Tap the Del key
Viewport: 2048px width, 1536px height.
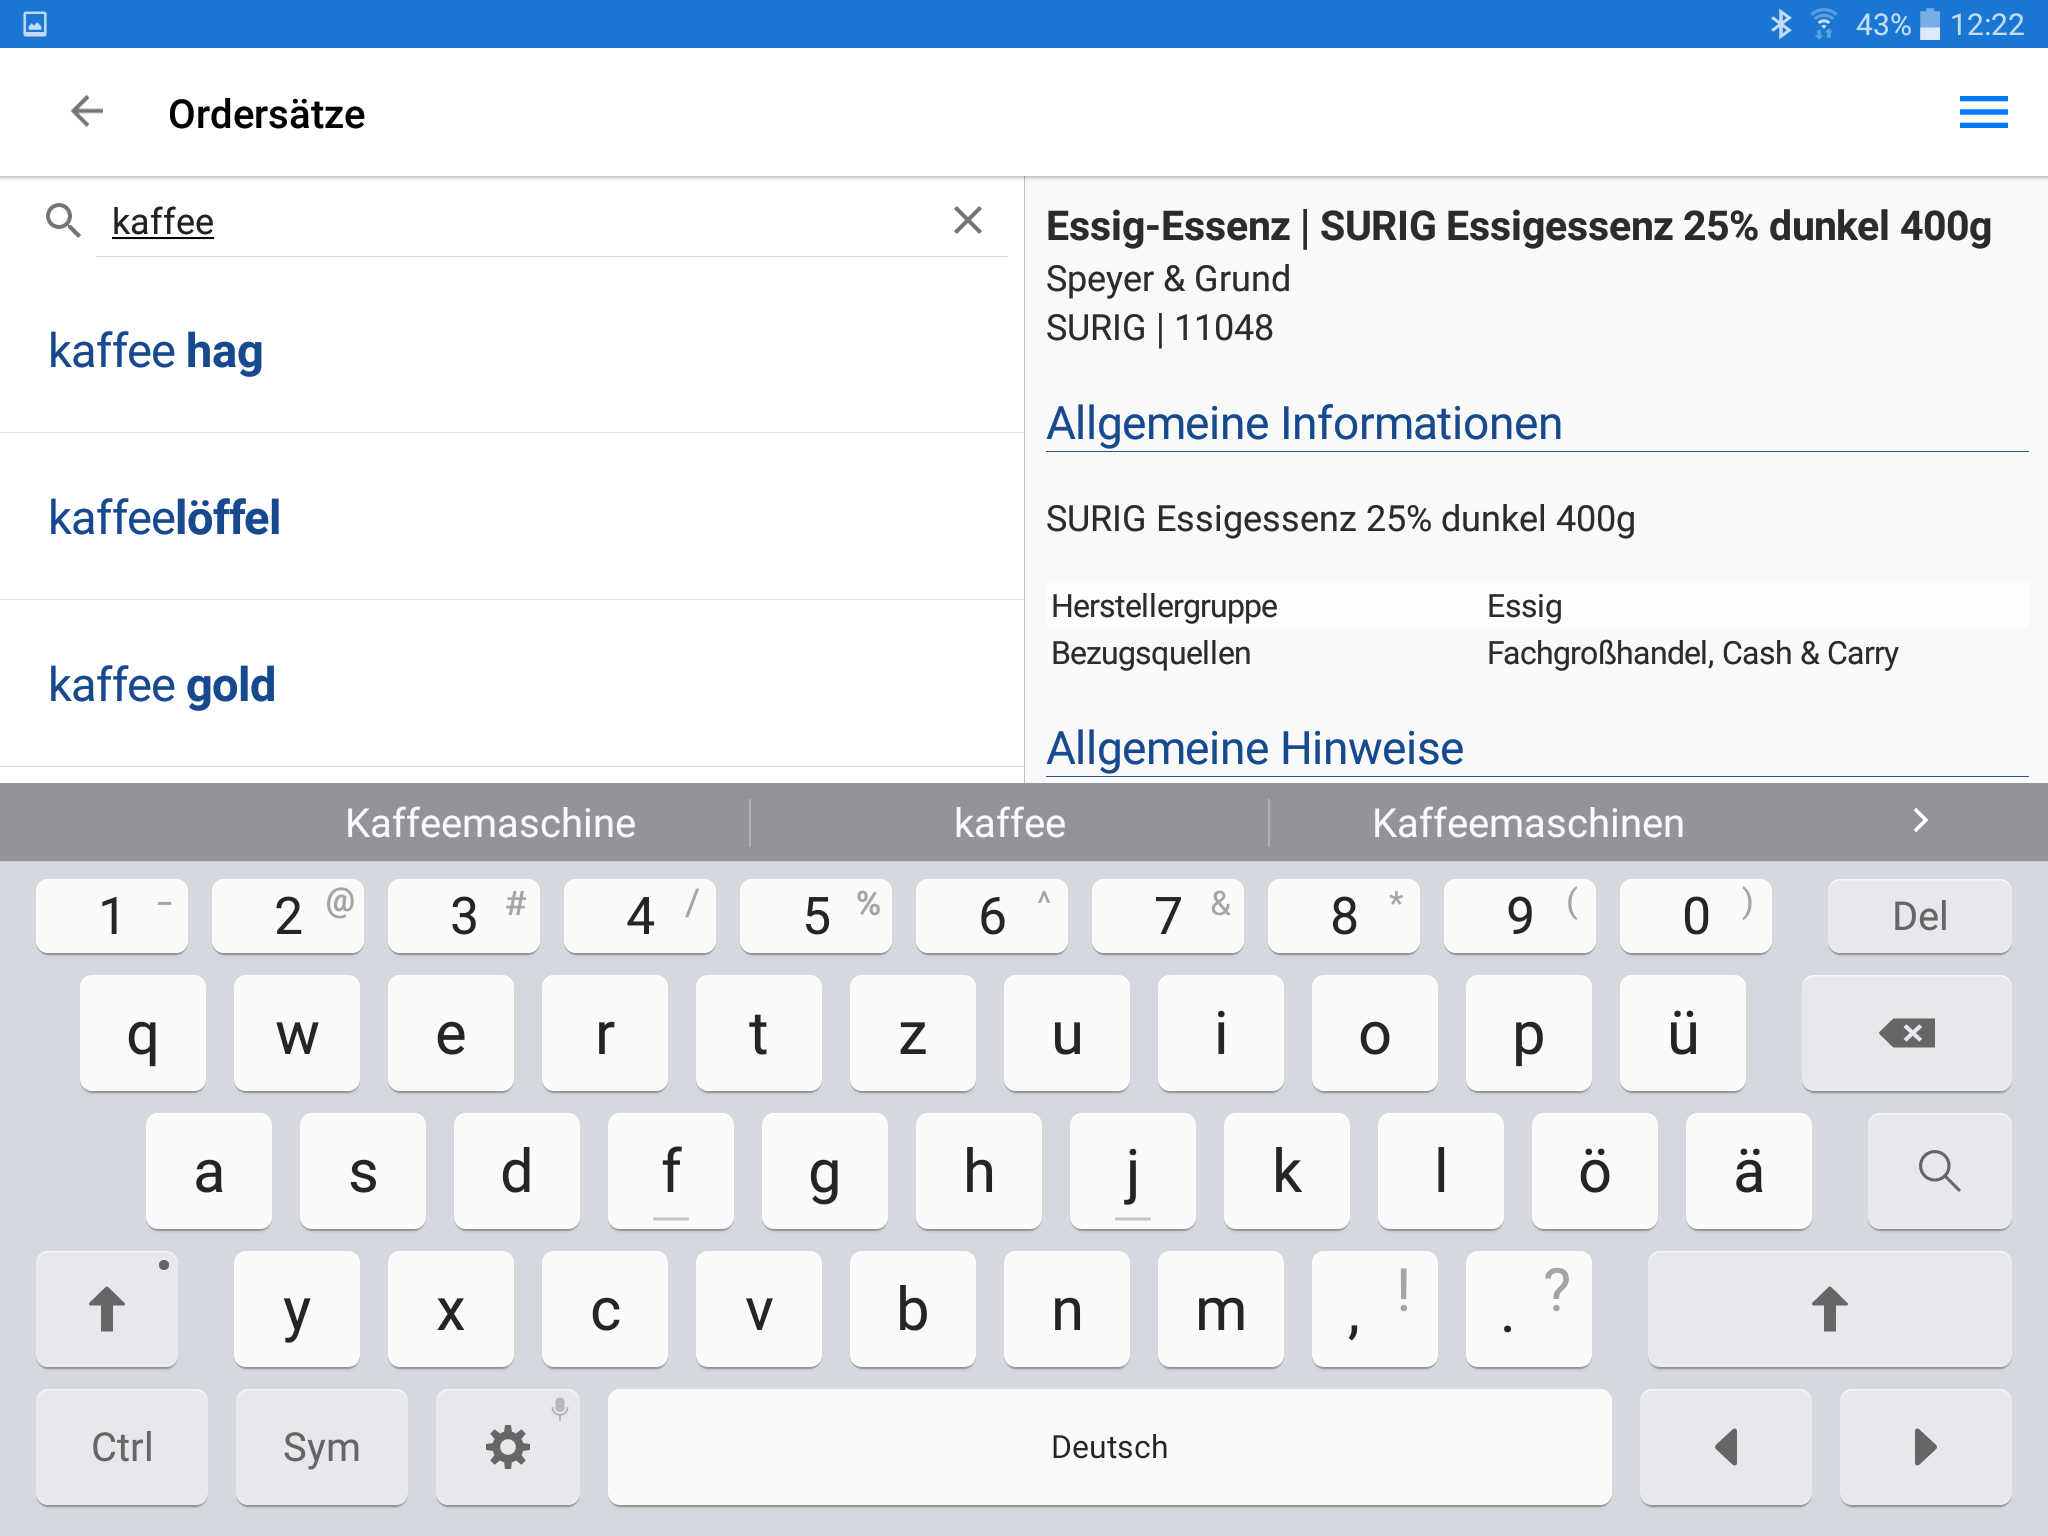(x=1918, y=916)
